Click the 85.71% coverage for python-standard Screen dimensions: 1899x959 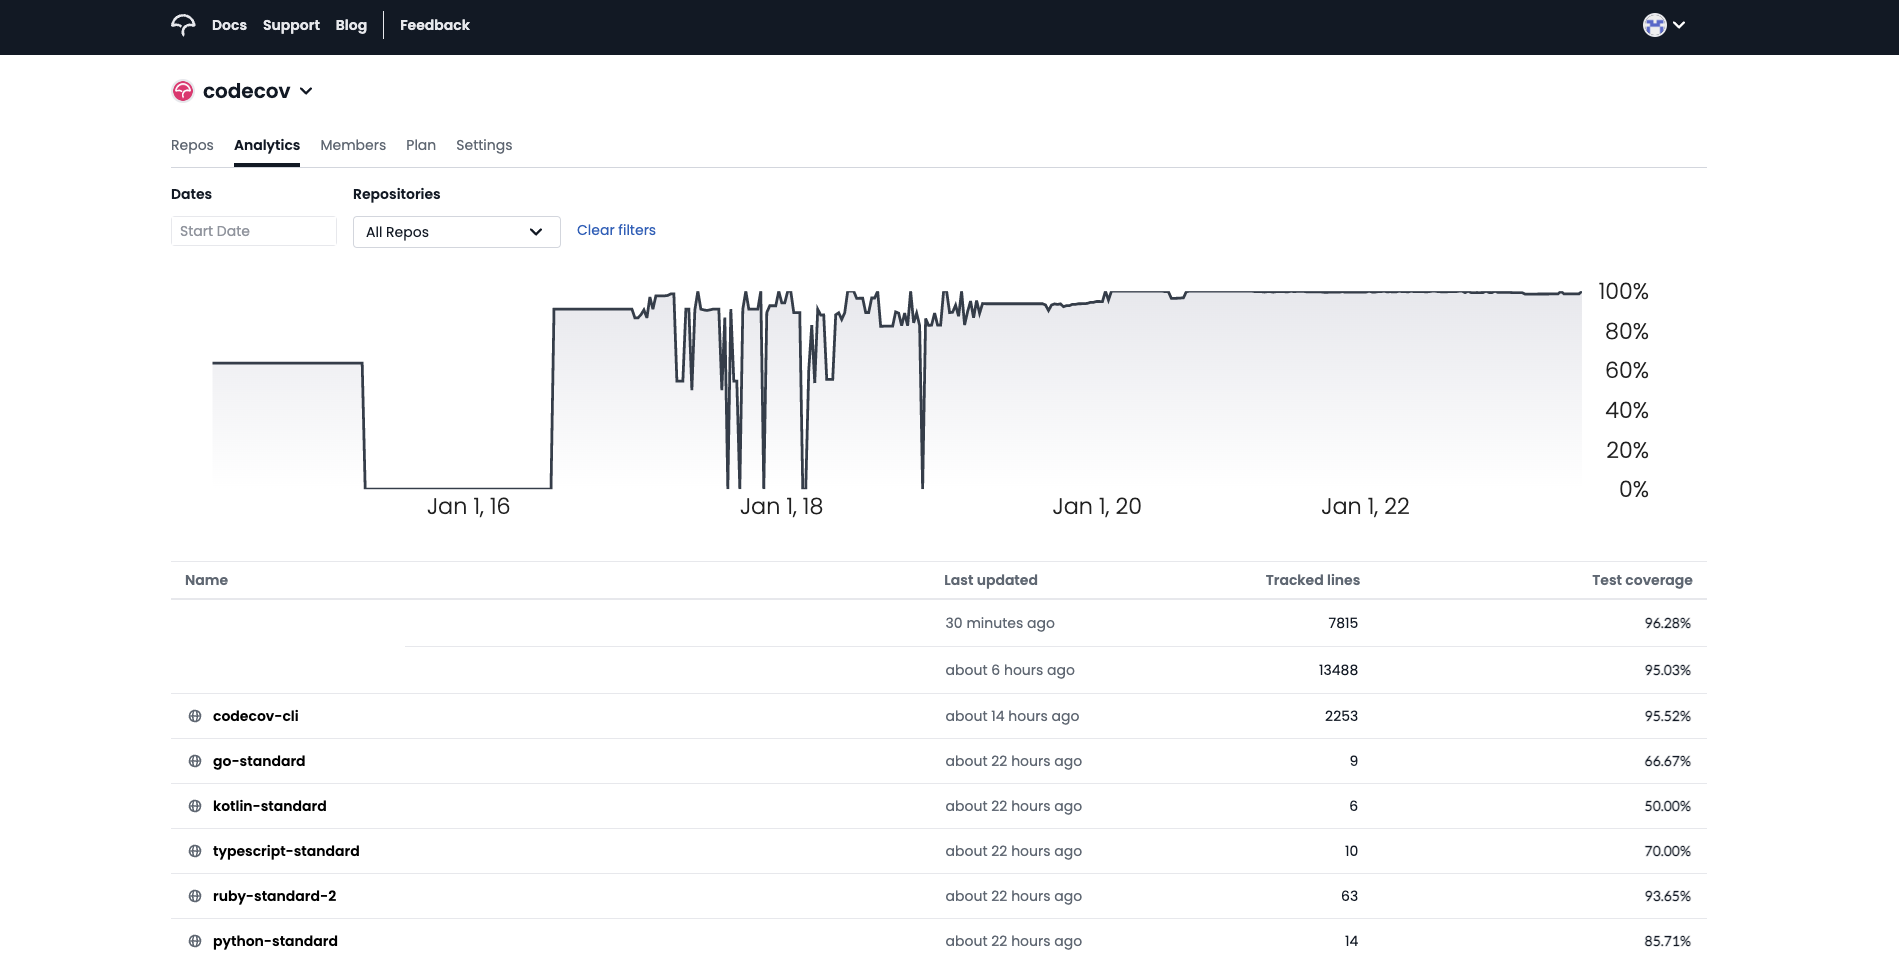click(1667, 941)
